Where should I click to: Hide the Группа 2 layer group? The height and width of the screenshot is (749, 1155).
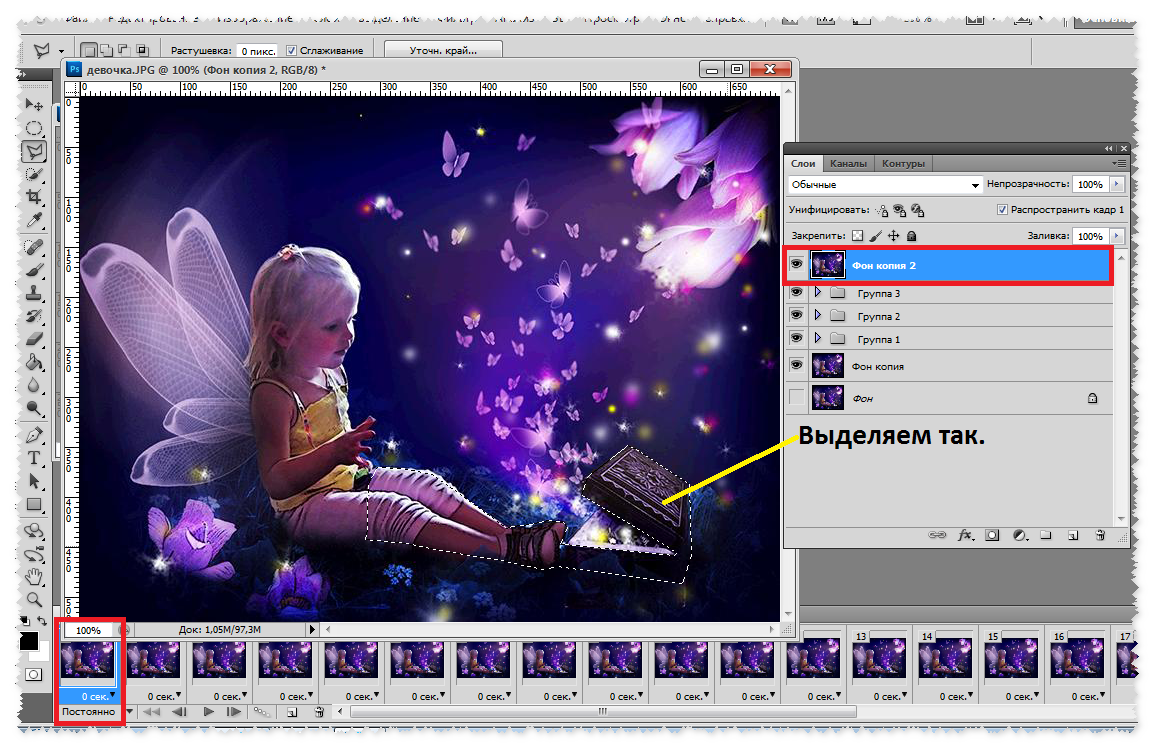[796, 315]
